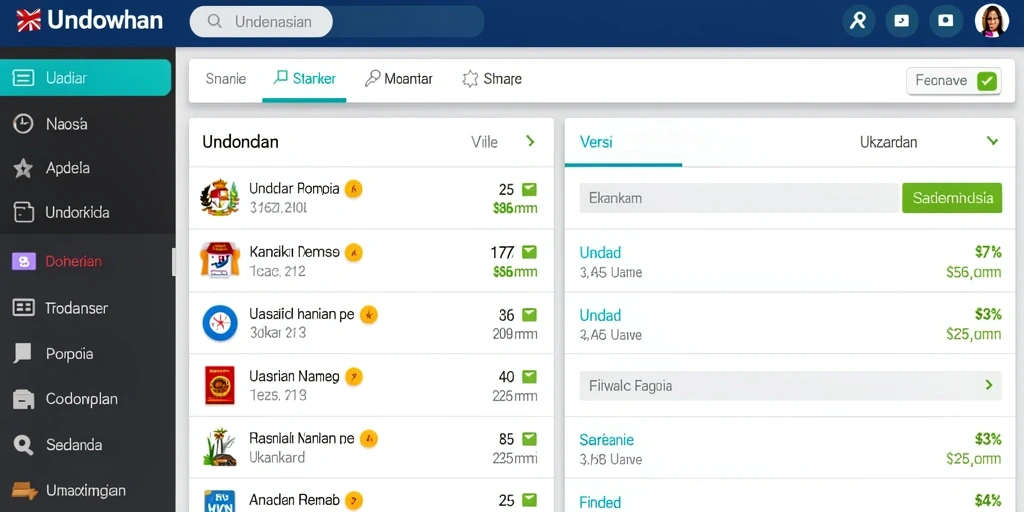Switch to the Moantar tab

click(398, 79)
